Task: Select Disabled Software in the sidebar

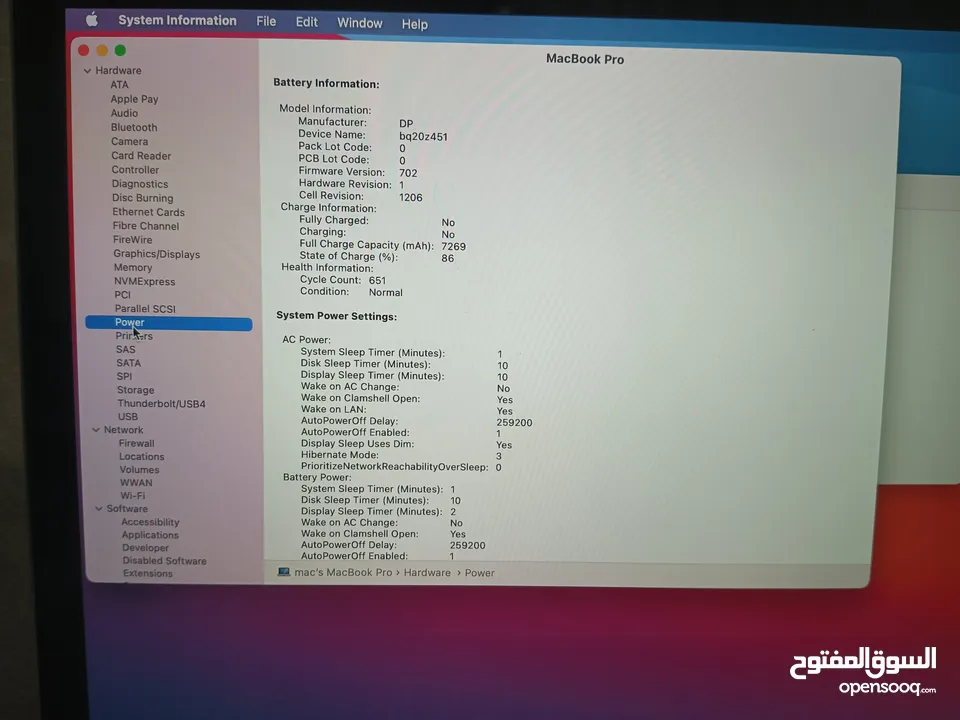Action: pos(164,561)
